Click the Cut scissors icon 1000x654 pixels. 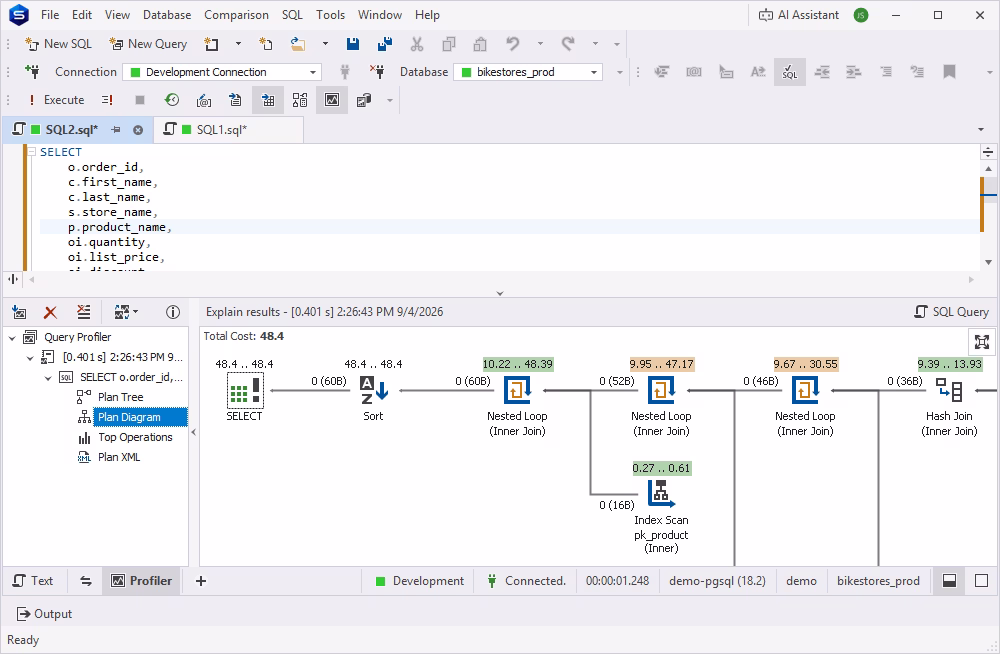(417, 43)
